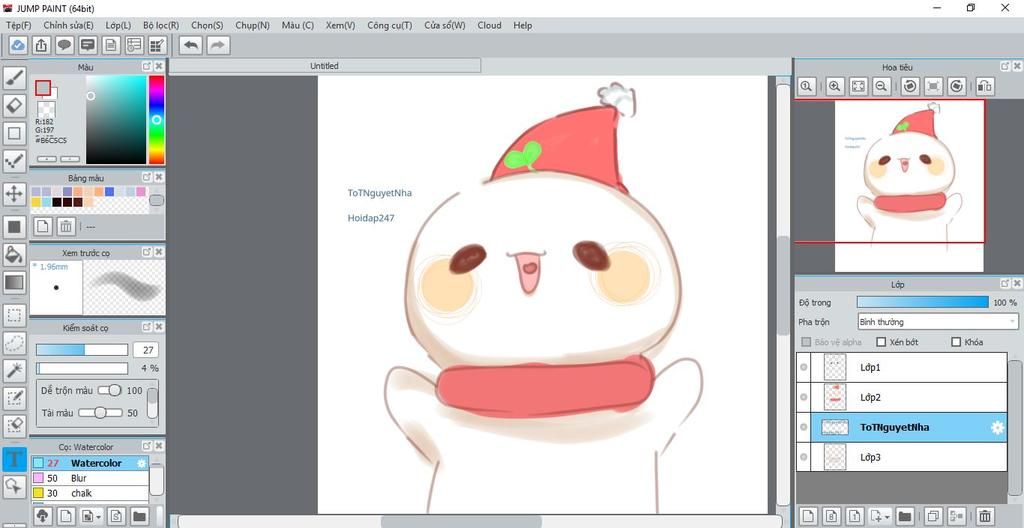This screenshot has height=528, width=1024.
Task: Open the Bộ lọc(R) menu
Action: click(x=161, y=25)
